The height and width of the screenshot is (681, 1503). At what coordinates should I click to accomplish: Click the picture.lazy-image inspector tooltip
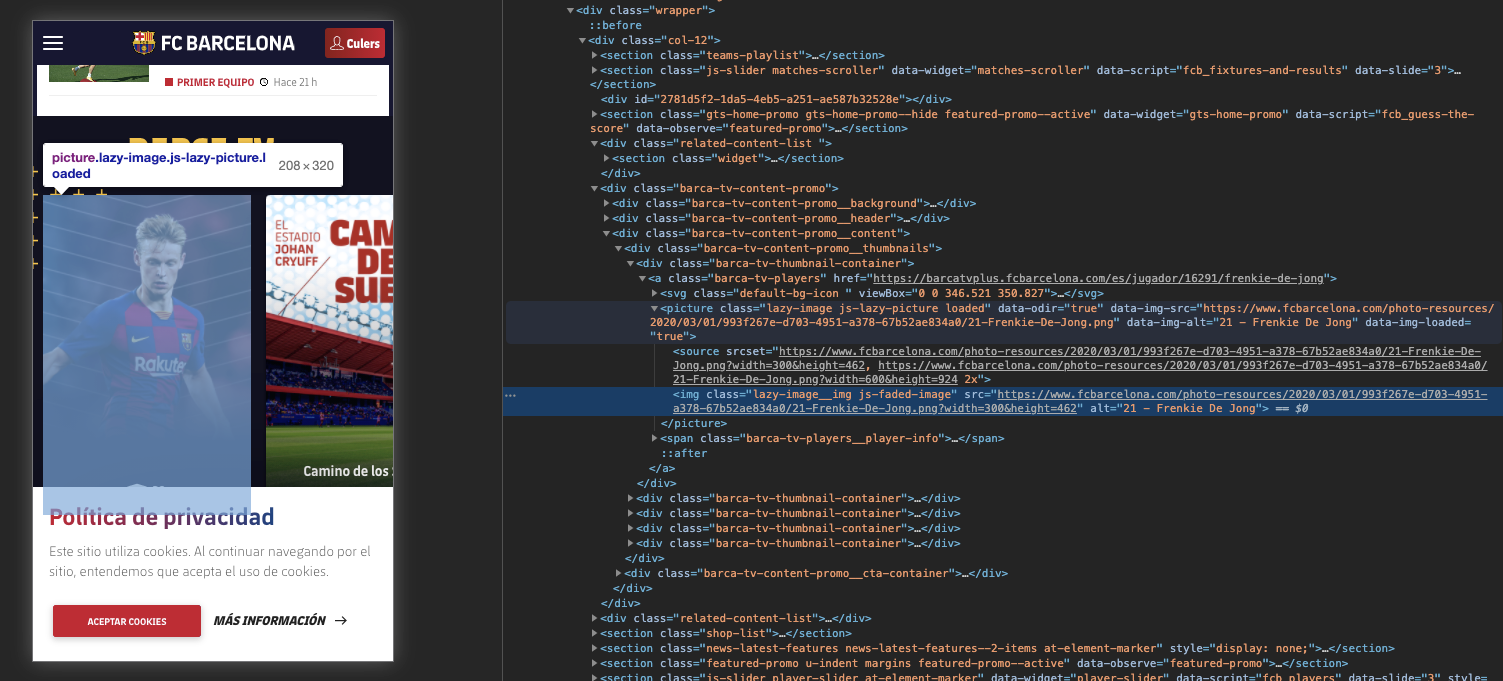(193, 165)
